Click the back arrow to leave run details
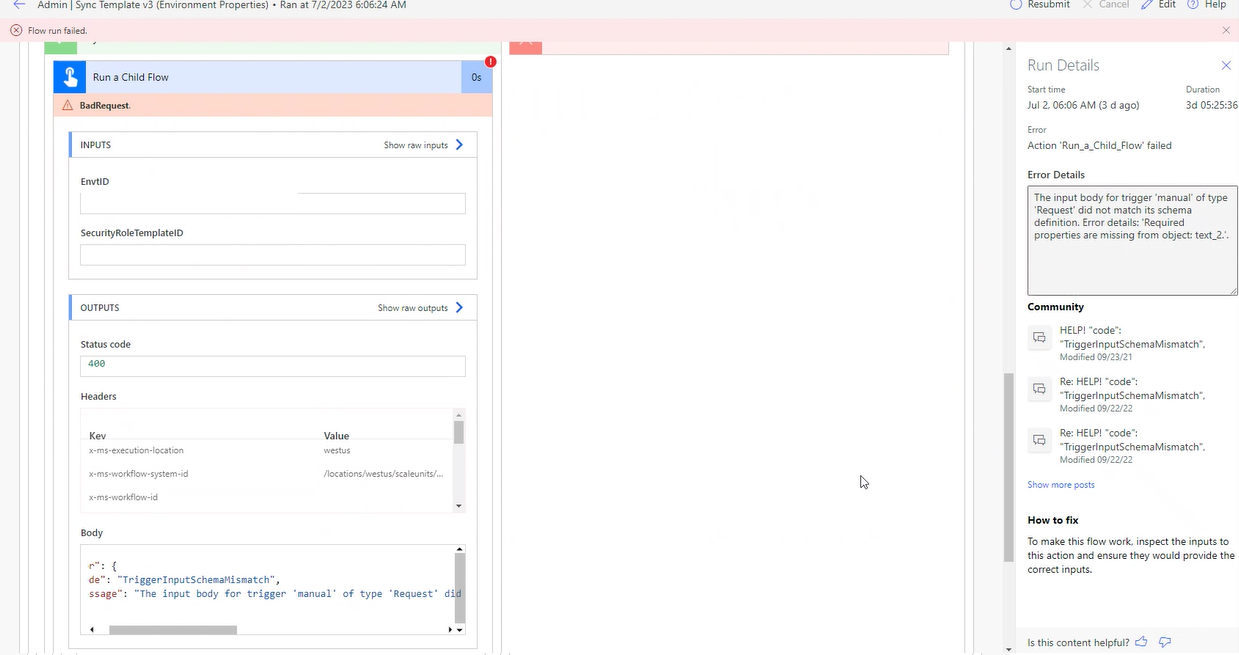This screenshot has height=655, width=1239. pos(18,5)
